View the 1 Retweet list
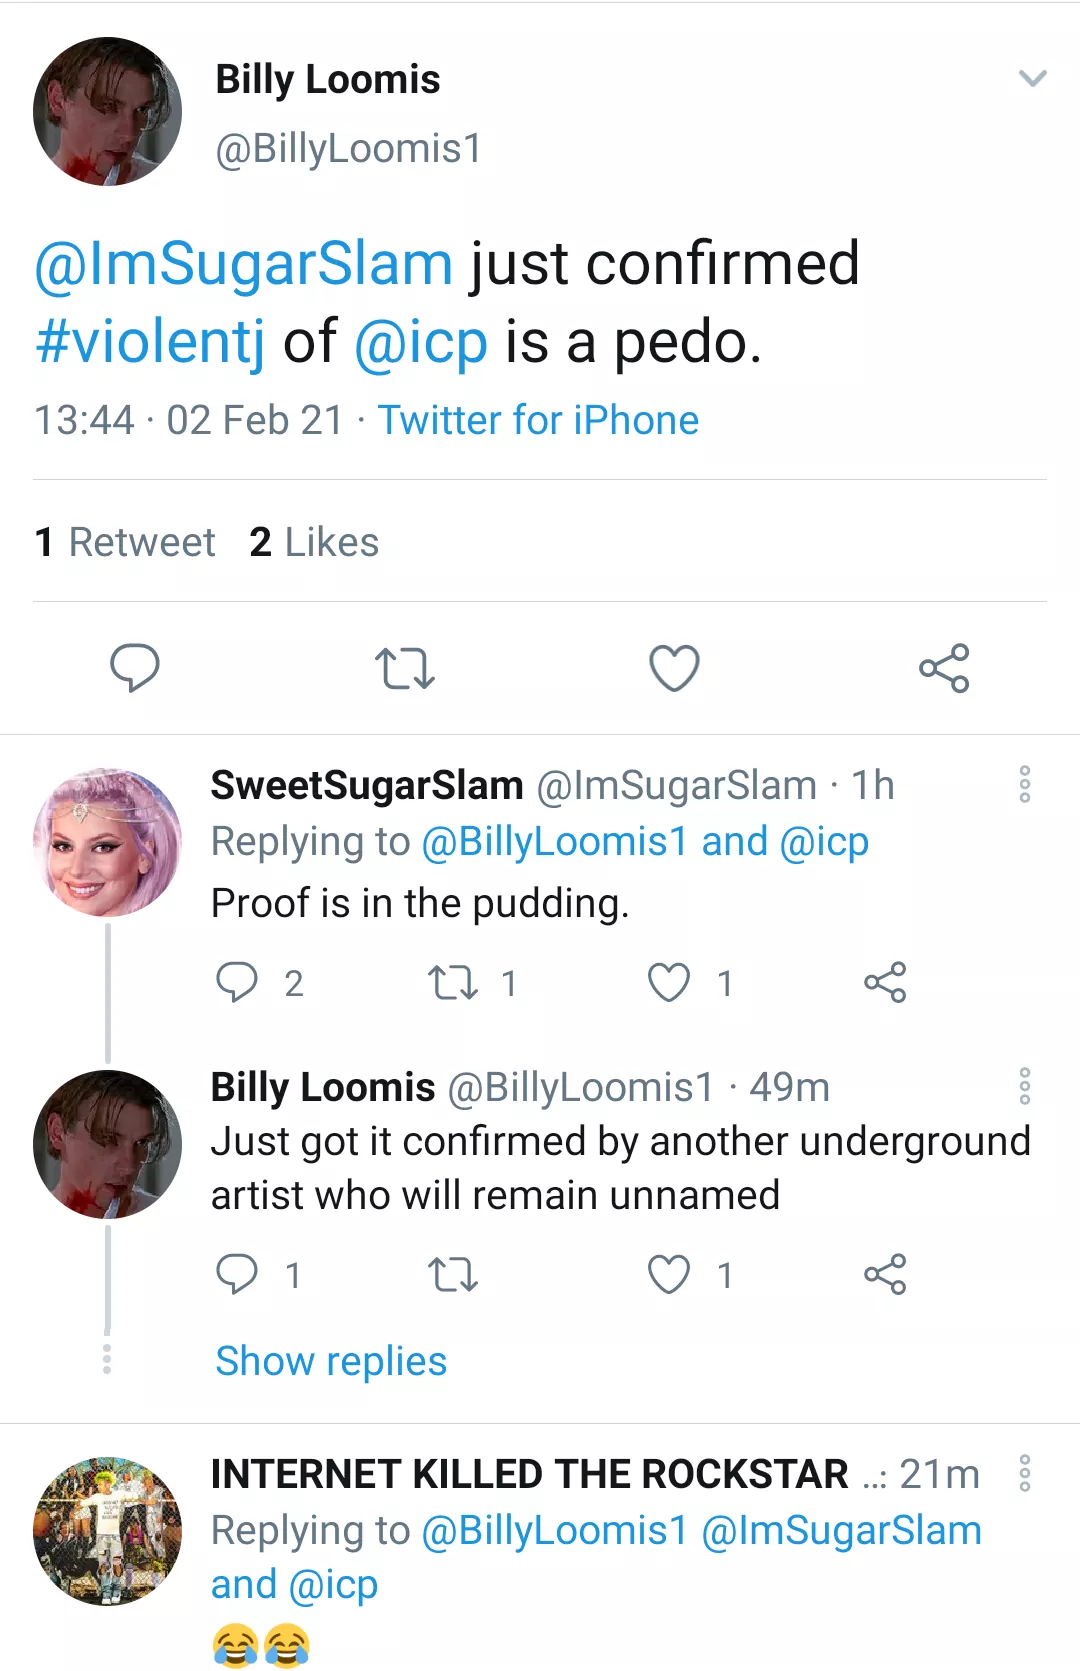The image size is (1080, 1671). pyautogui.click(x=125, y=542)
